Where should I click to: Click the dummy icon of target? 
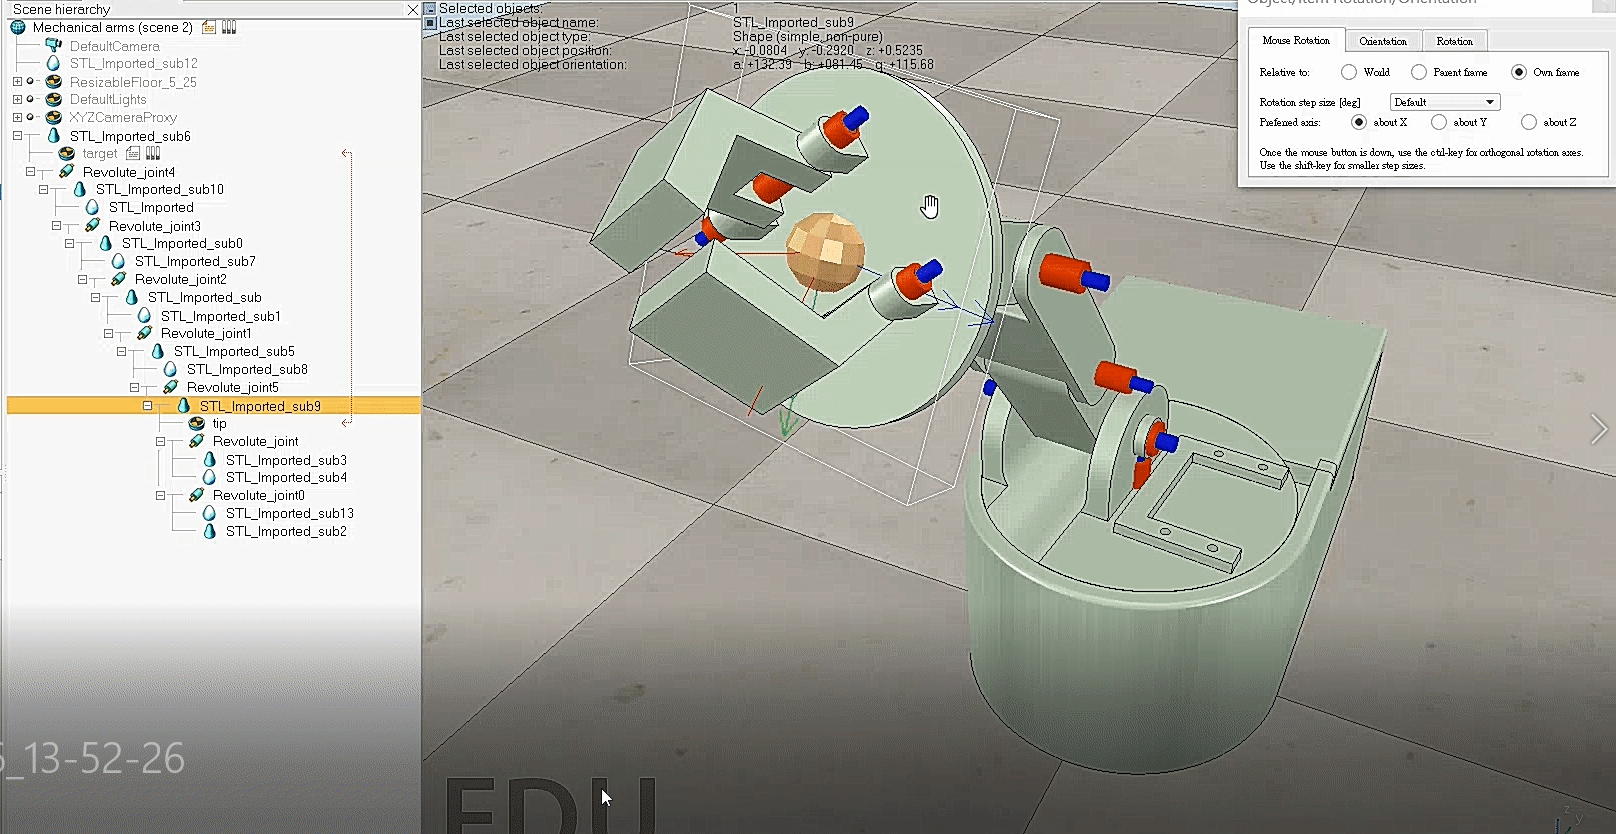tap(67, 153)
